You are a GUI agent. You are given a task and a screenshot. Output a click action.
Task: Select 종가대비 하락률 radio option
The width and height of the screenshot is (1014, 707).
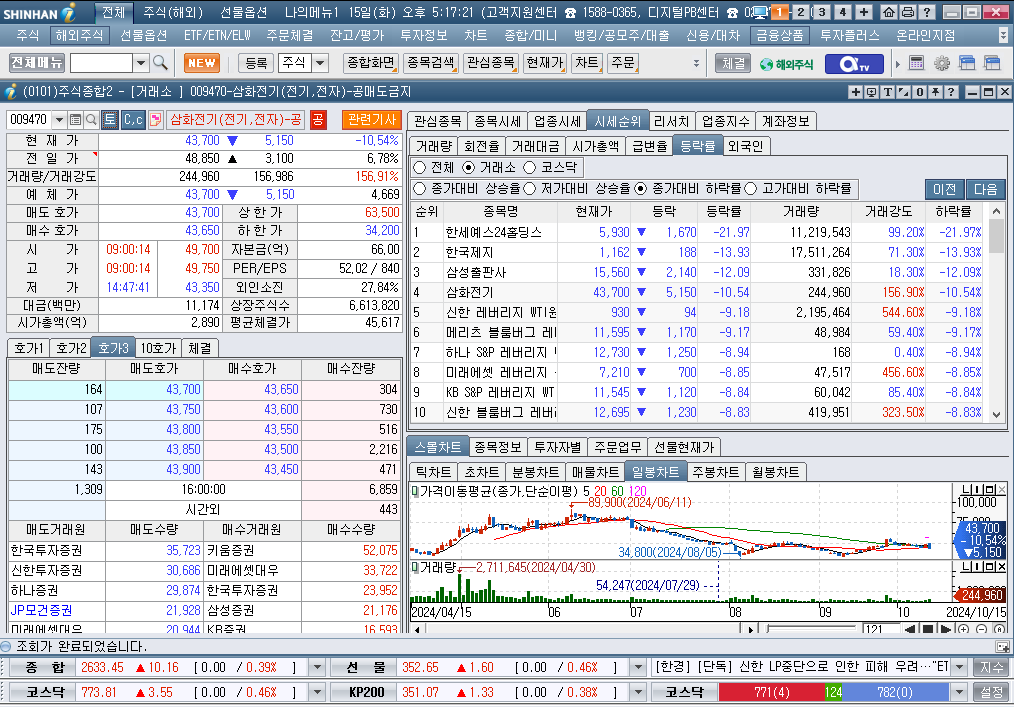click(x=640, y=188)
